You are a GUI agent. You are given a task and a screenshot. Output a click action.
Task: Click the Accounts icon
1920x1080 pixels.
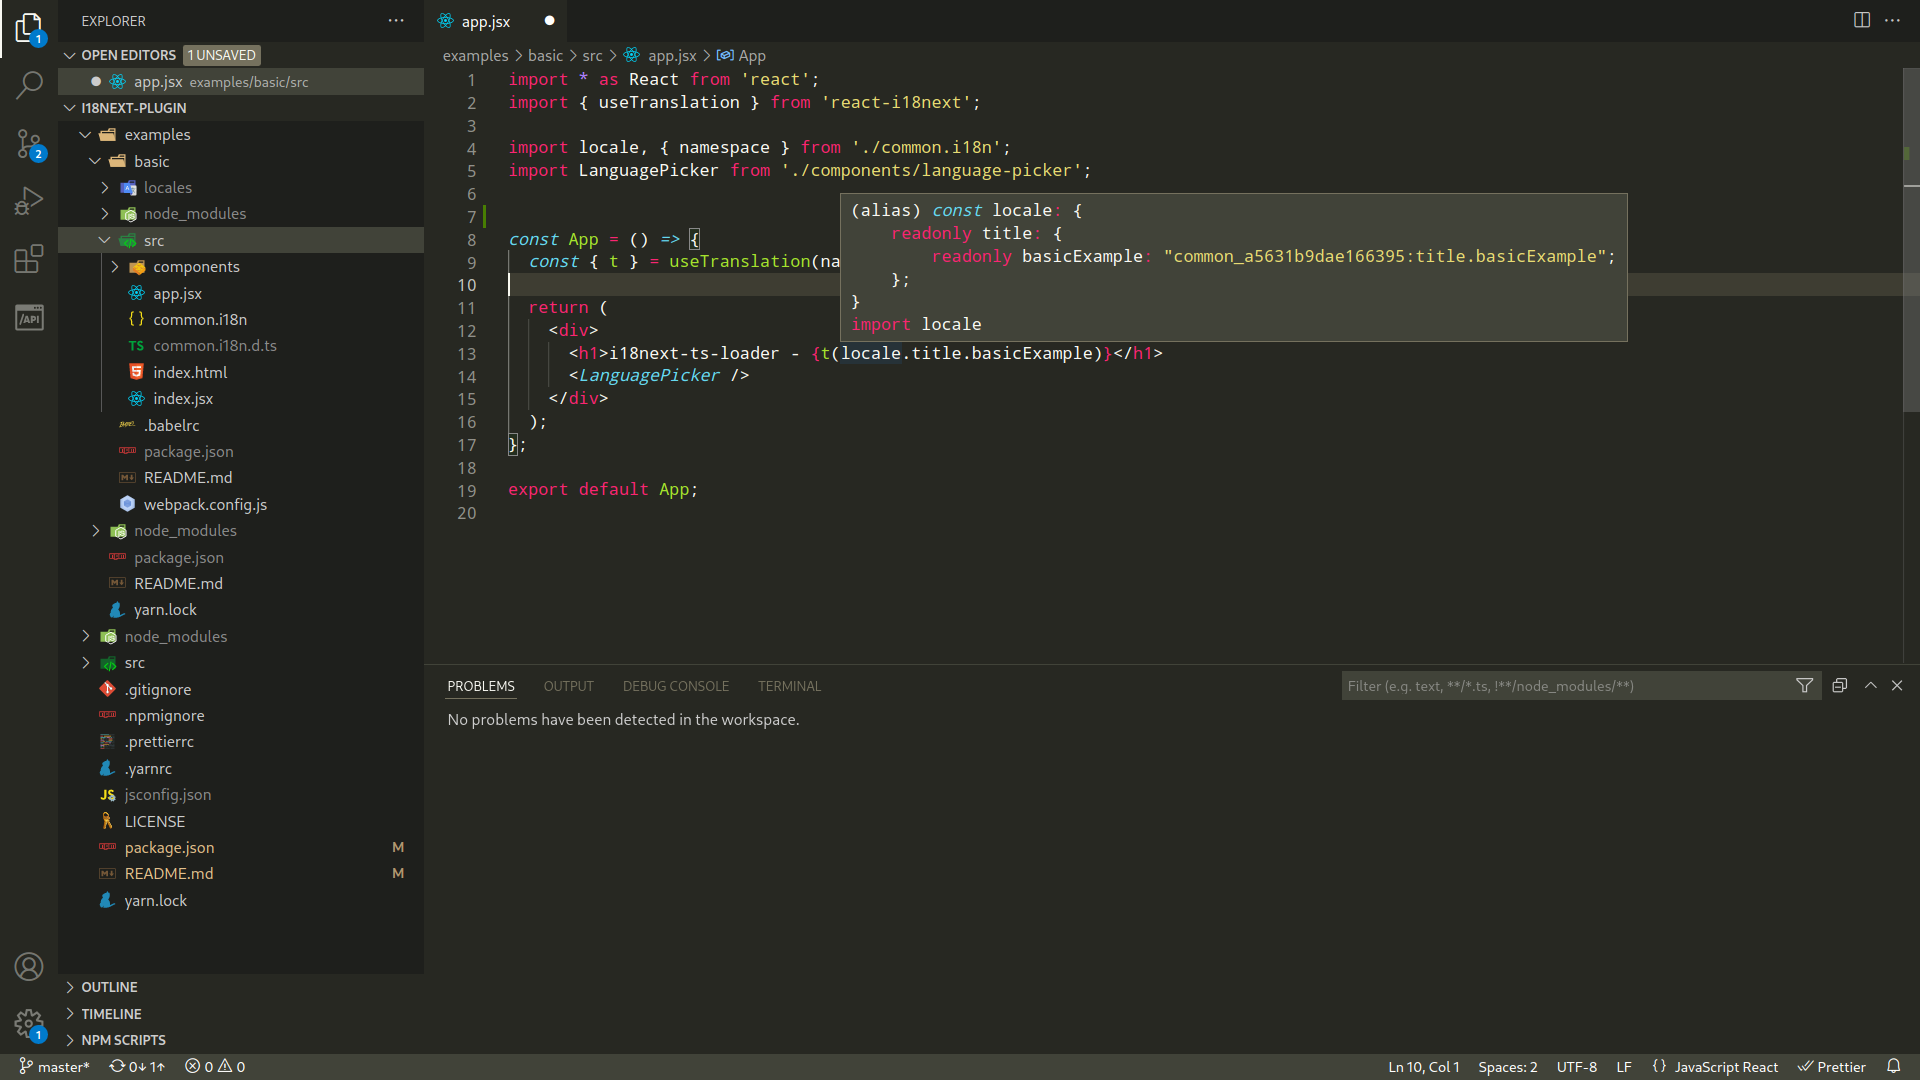click(x=29, y=966)
